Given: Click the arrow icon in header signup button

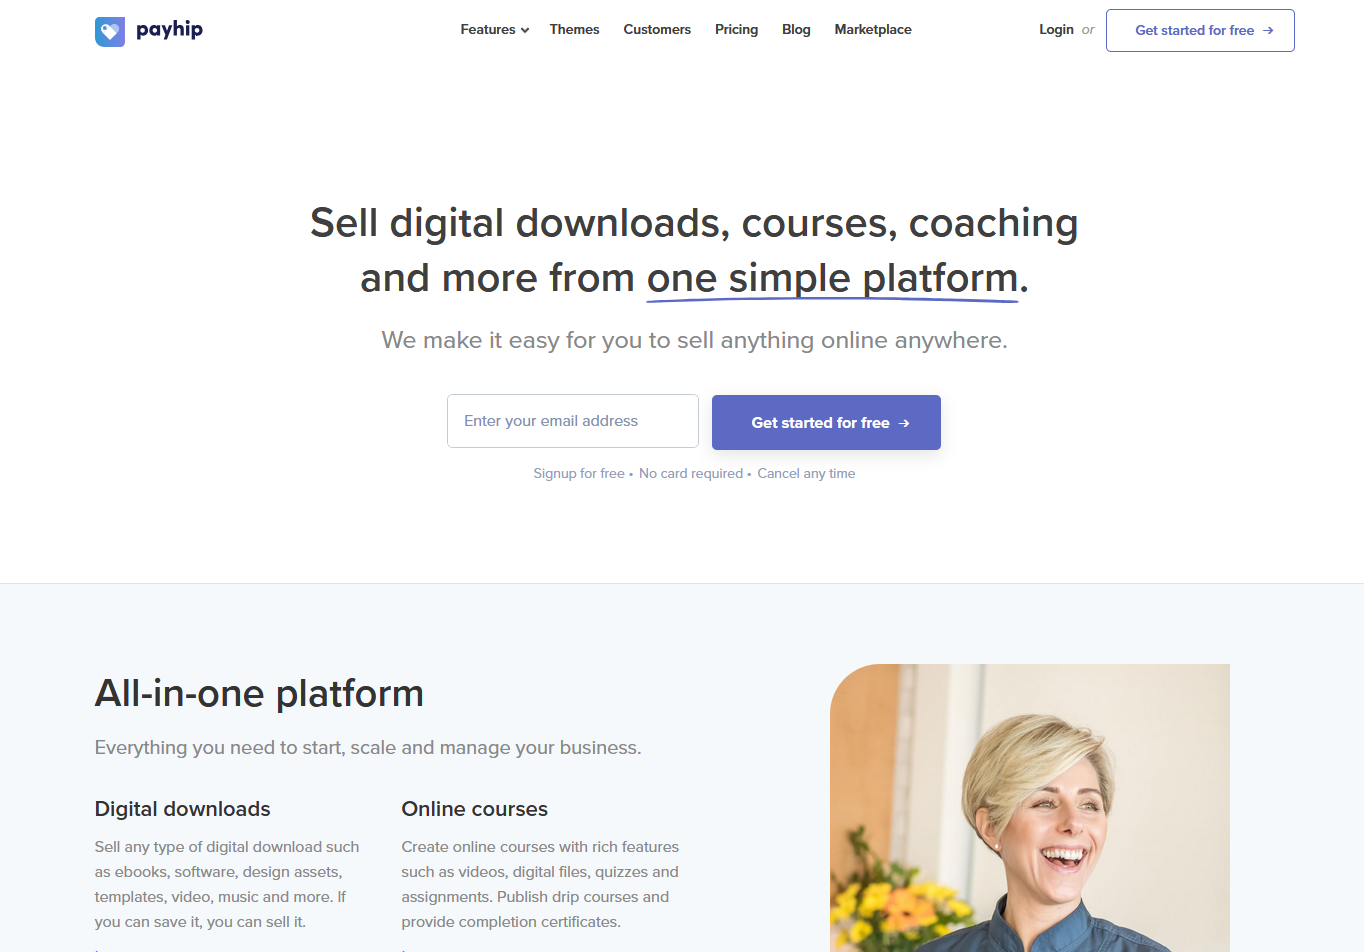Looking at the screenshot, I should pos(1268,31).
